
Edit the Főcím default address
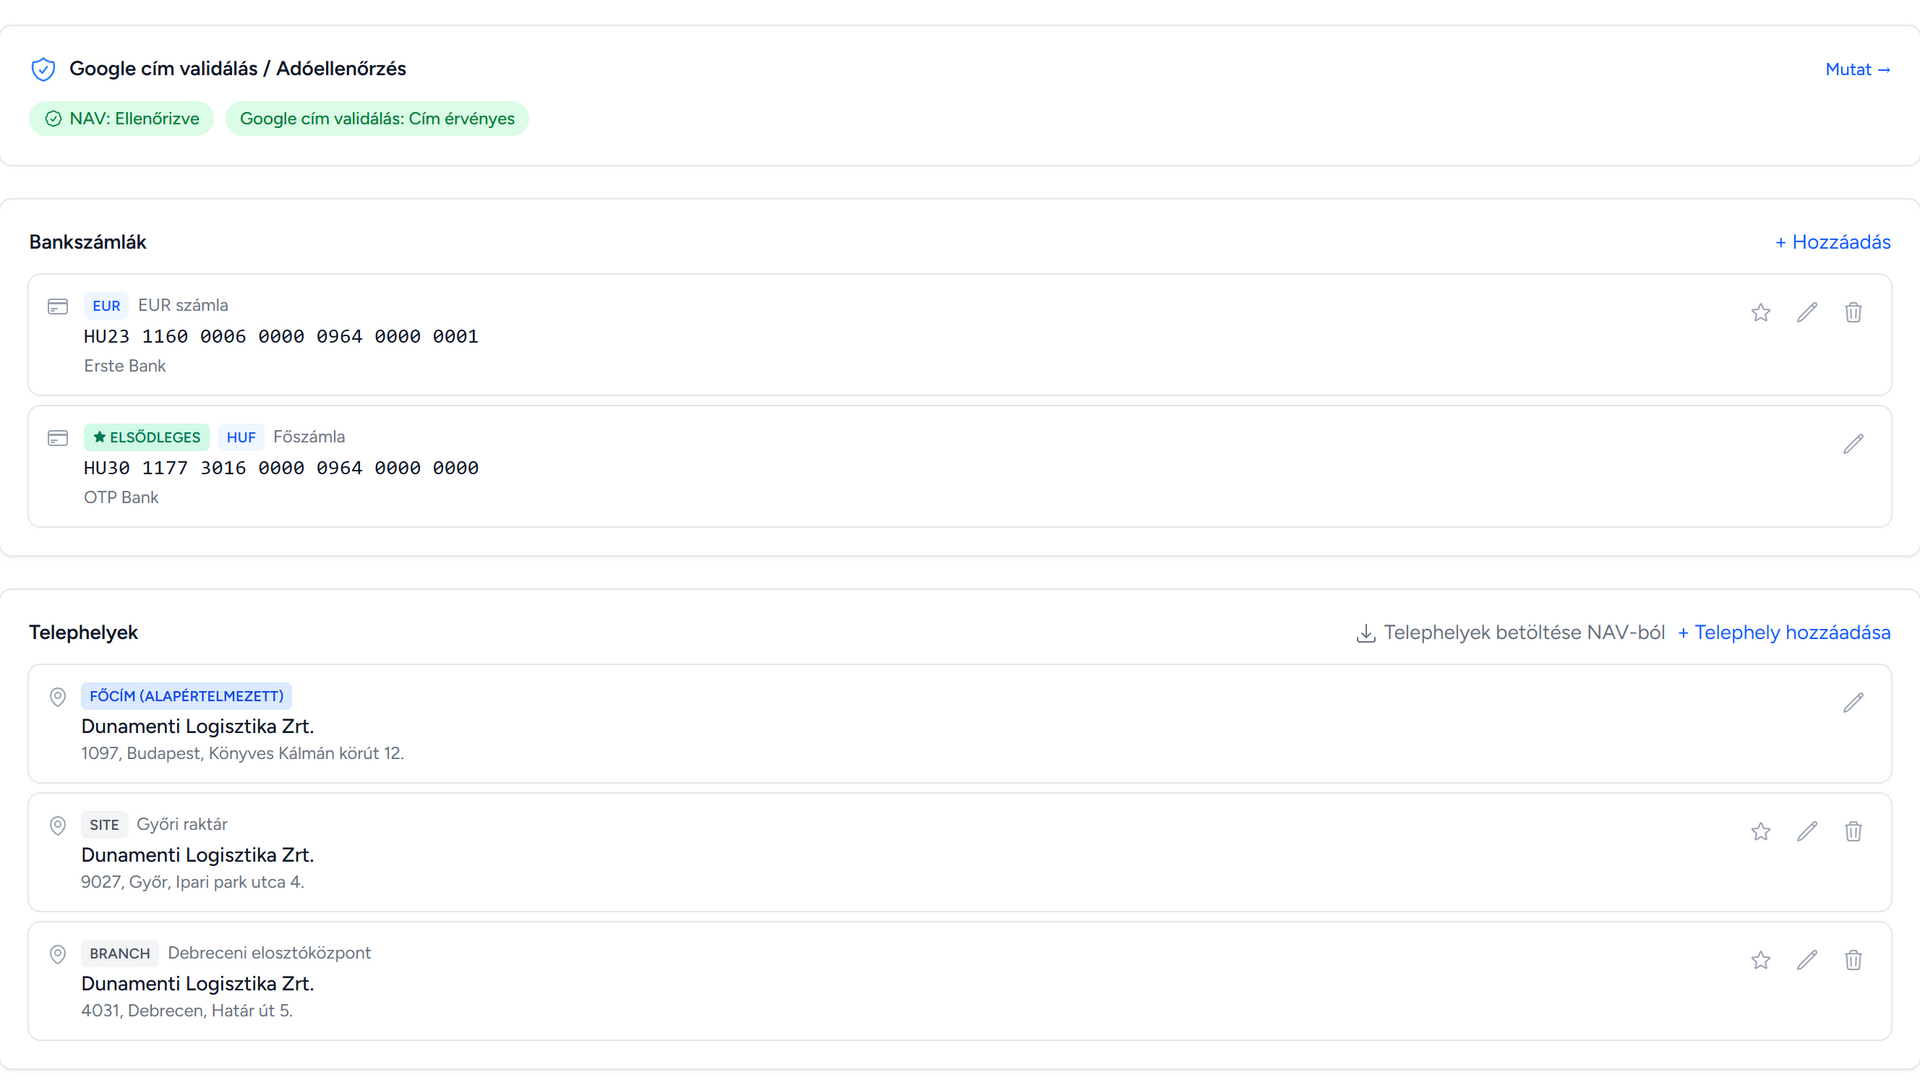coord(1853,703)
